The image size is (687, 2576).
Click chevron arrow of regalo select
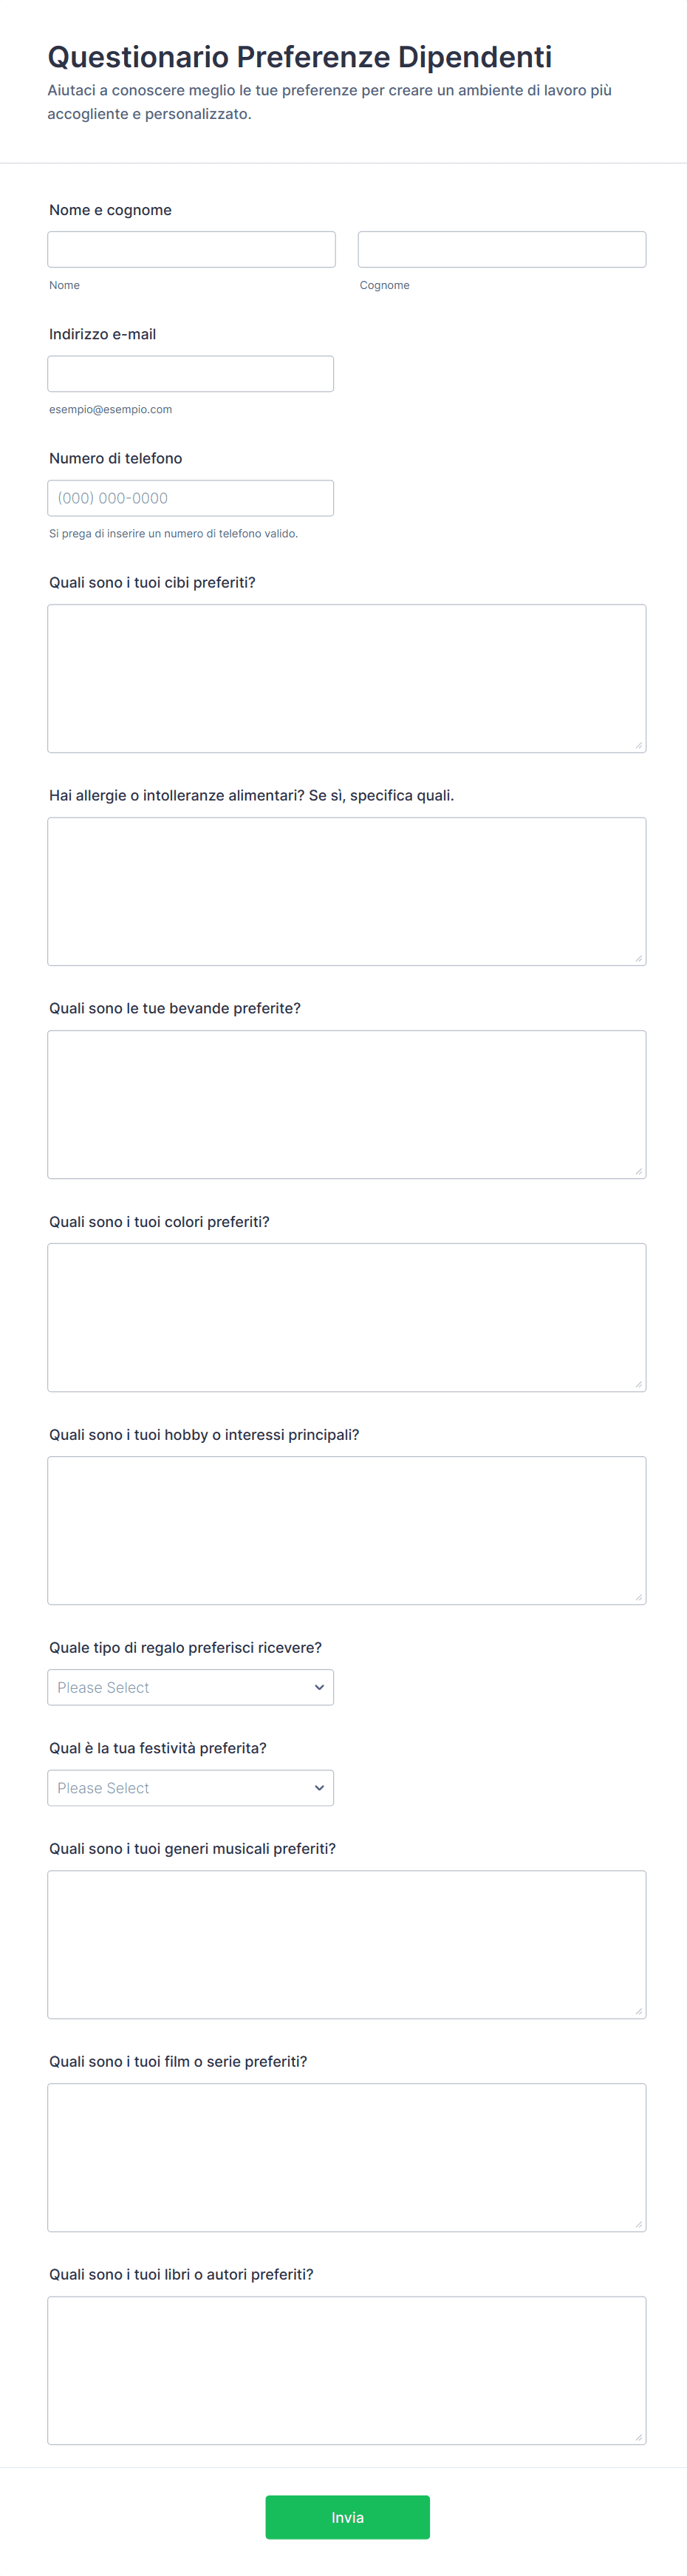click(x=319, y=1686)
